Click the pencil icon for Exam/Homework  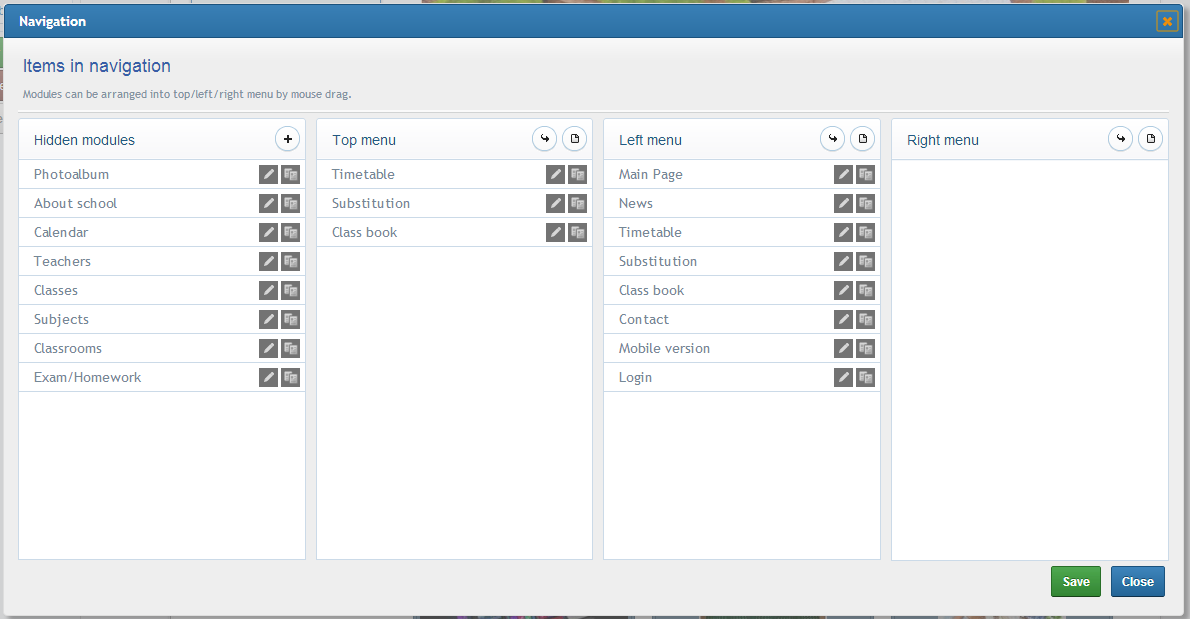click(268, 377)
